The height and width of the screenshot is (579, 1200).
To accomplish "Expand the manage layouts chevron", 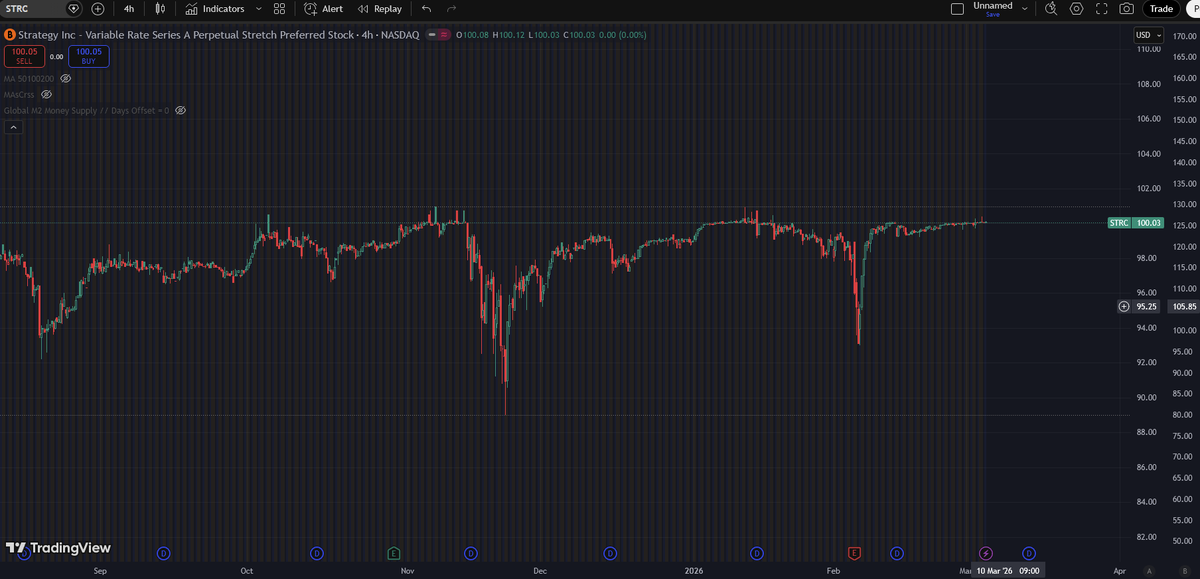I will click(x=1023, y=9).
